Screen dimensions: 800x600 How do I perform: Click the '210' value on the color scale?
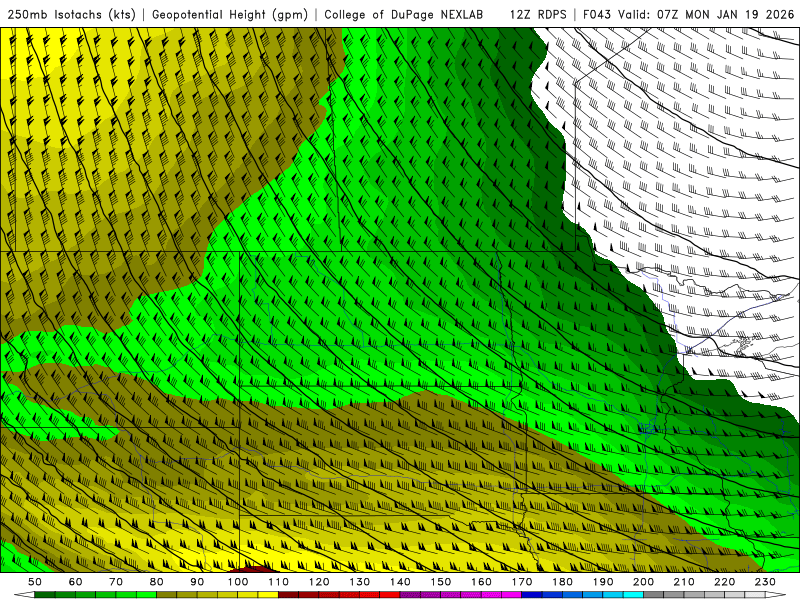(685, 582)
